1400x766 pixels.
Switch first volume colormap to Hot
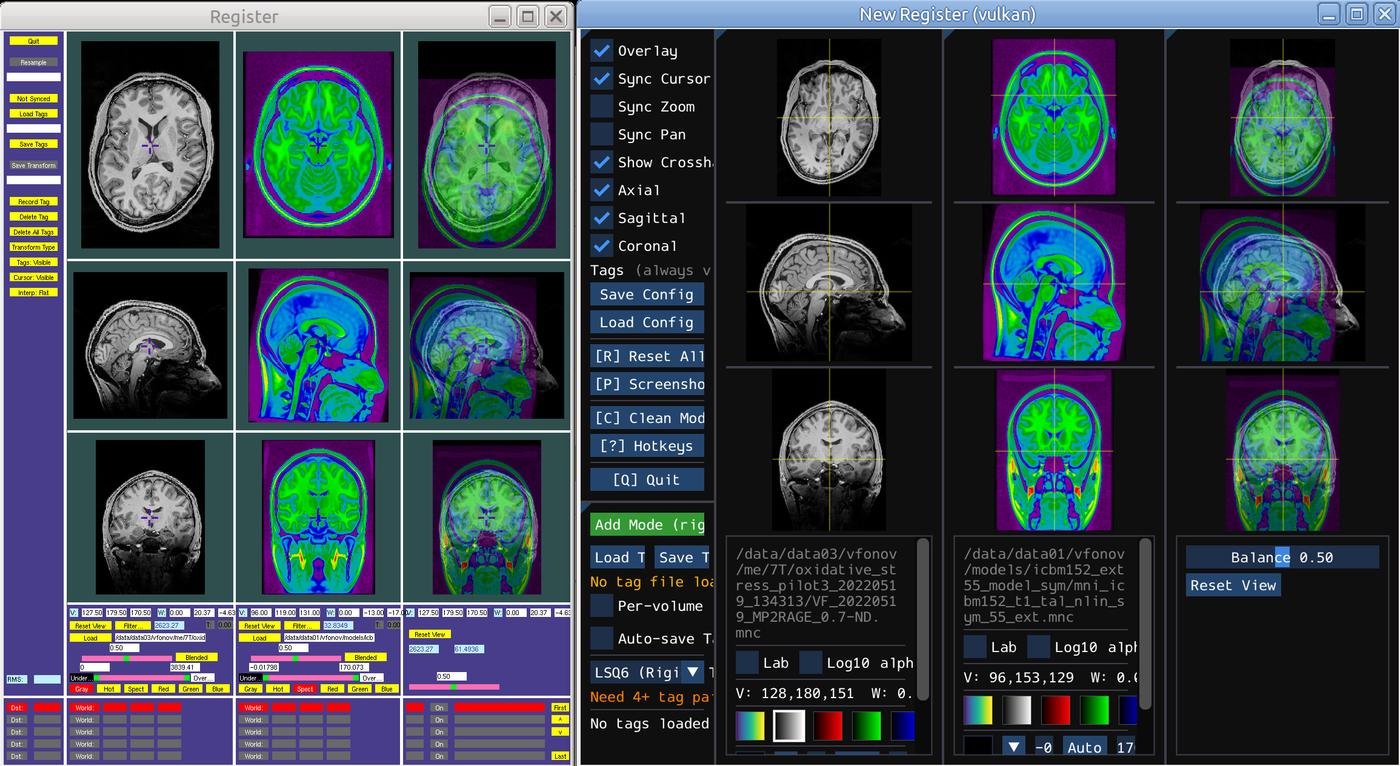108,689
